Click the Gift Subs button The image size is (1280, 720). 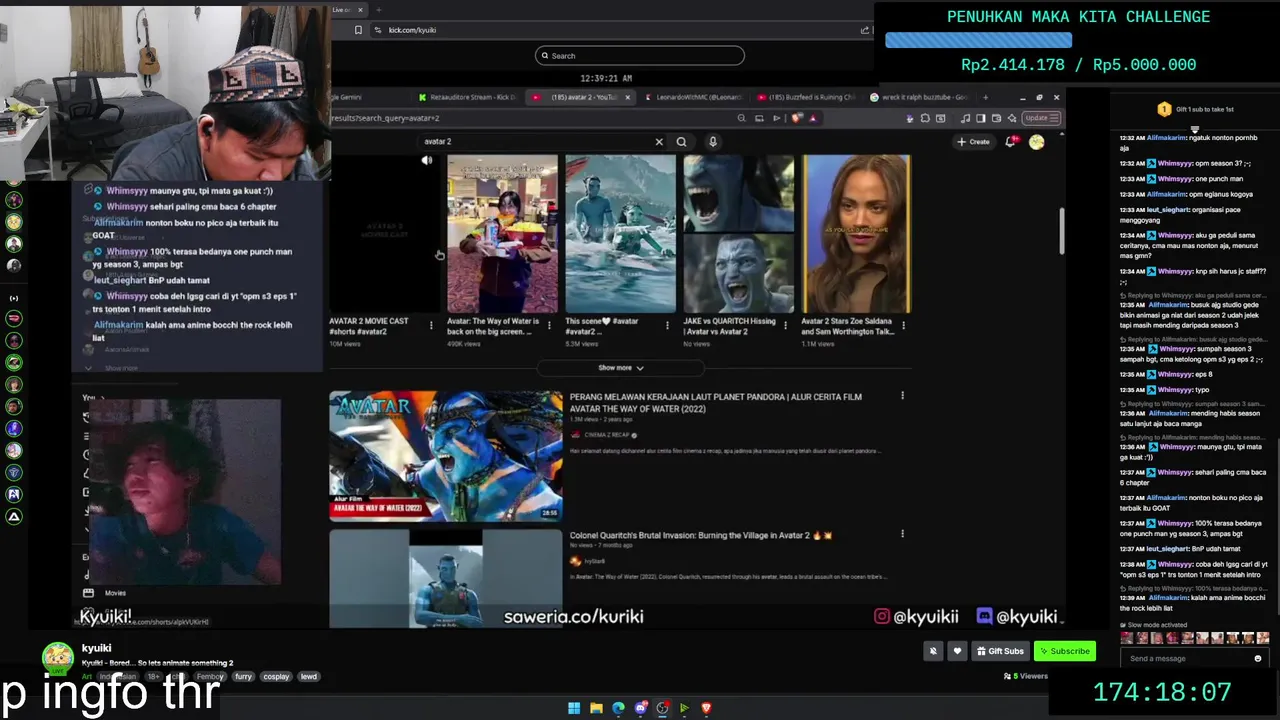(x=1000, y=651)
